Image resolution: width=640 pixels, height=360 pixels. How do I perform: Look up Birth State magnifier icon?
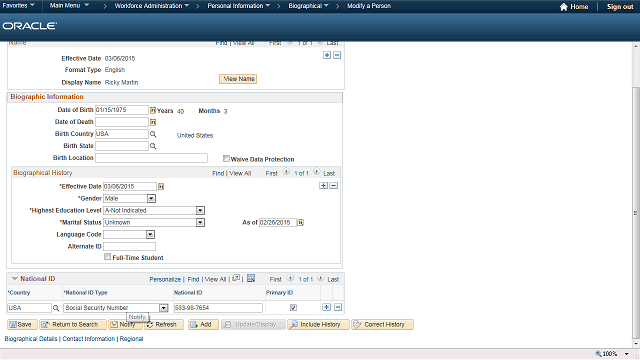pyautogui.click(x=153, y=146)
